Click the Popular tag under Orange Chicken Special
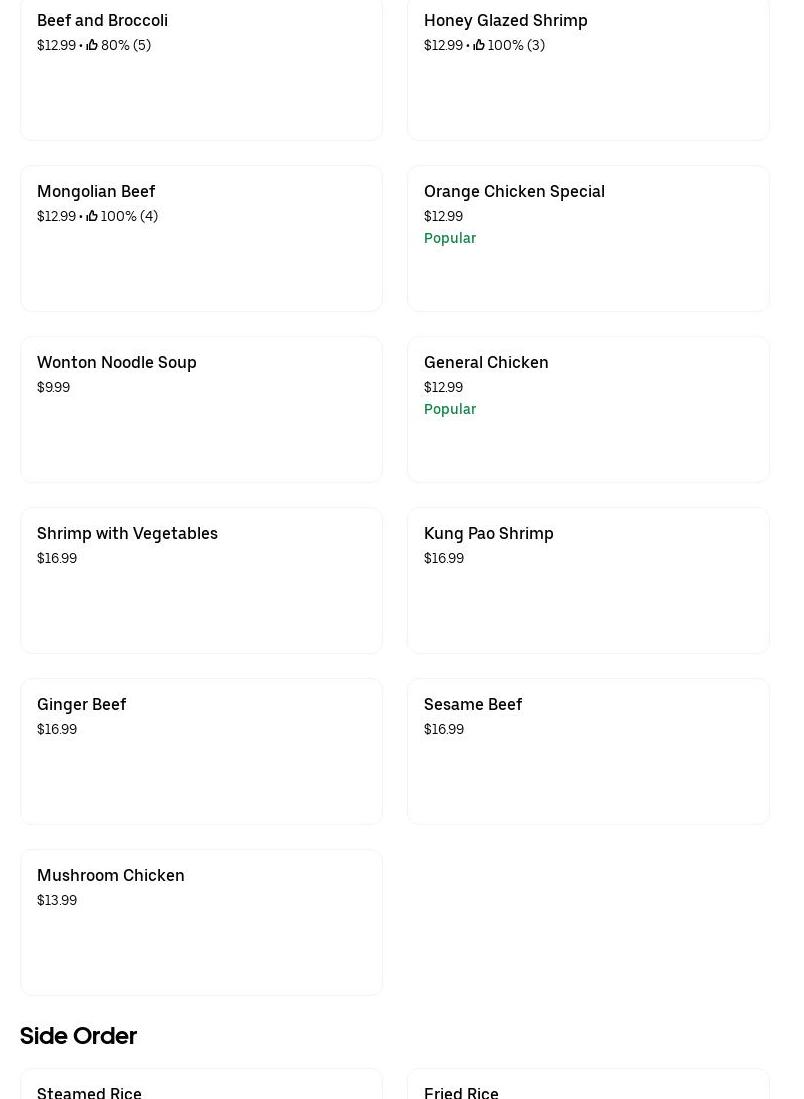This screenshot has height=1099, width=804. click(x=450, y=238)
